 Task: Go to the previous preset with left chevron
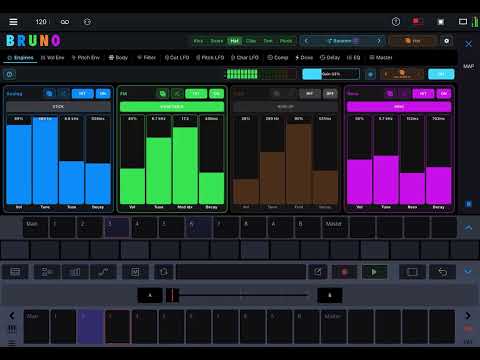[306, 41]
